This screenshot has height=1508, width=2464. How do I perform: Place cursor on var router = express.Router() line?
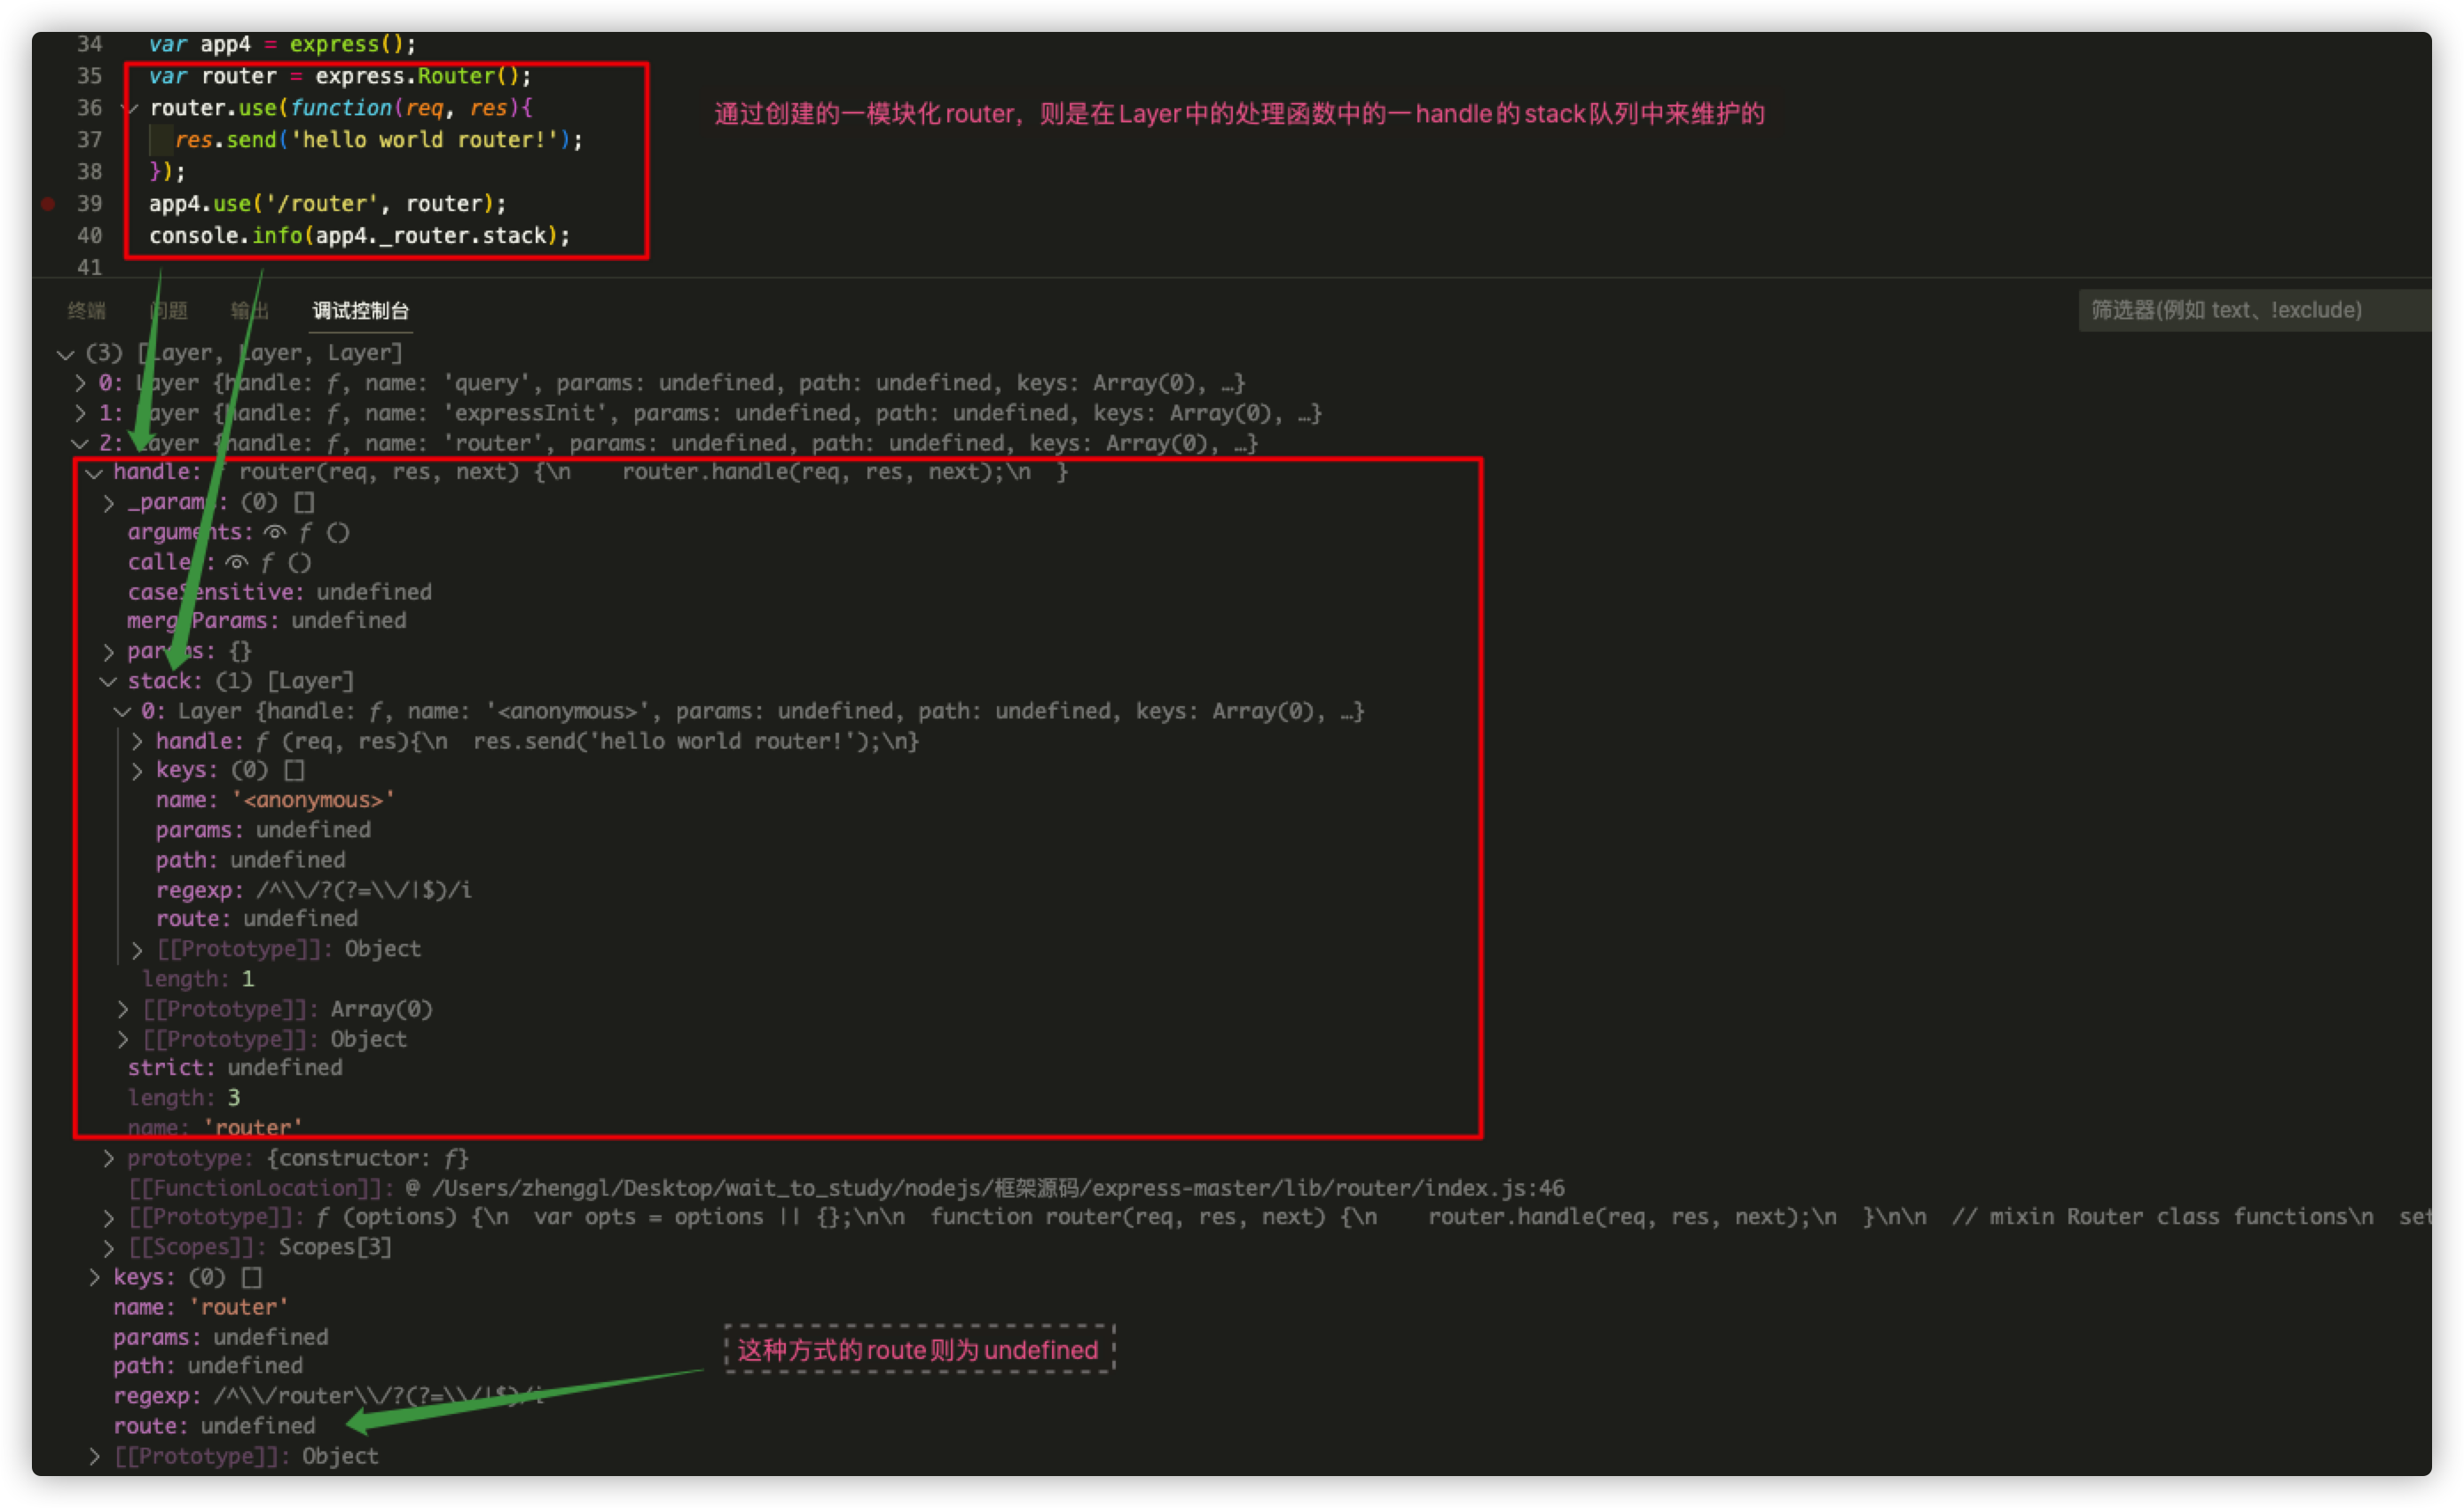[341, 77]
